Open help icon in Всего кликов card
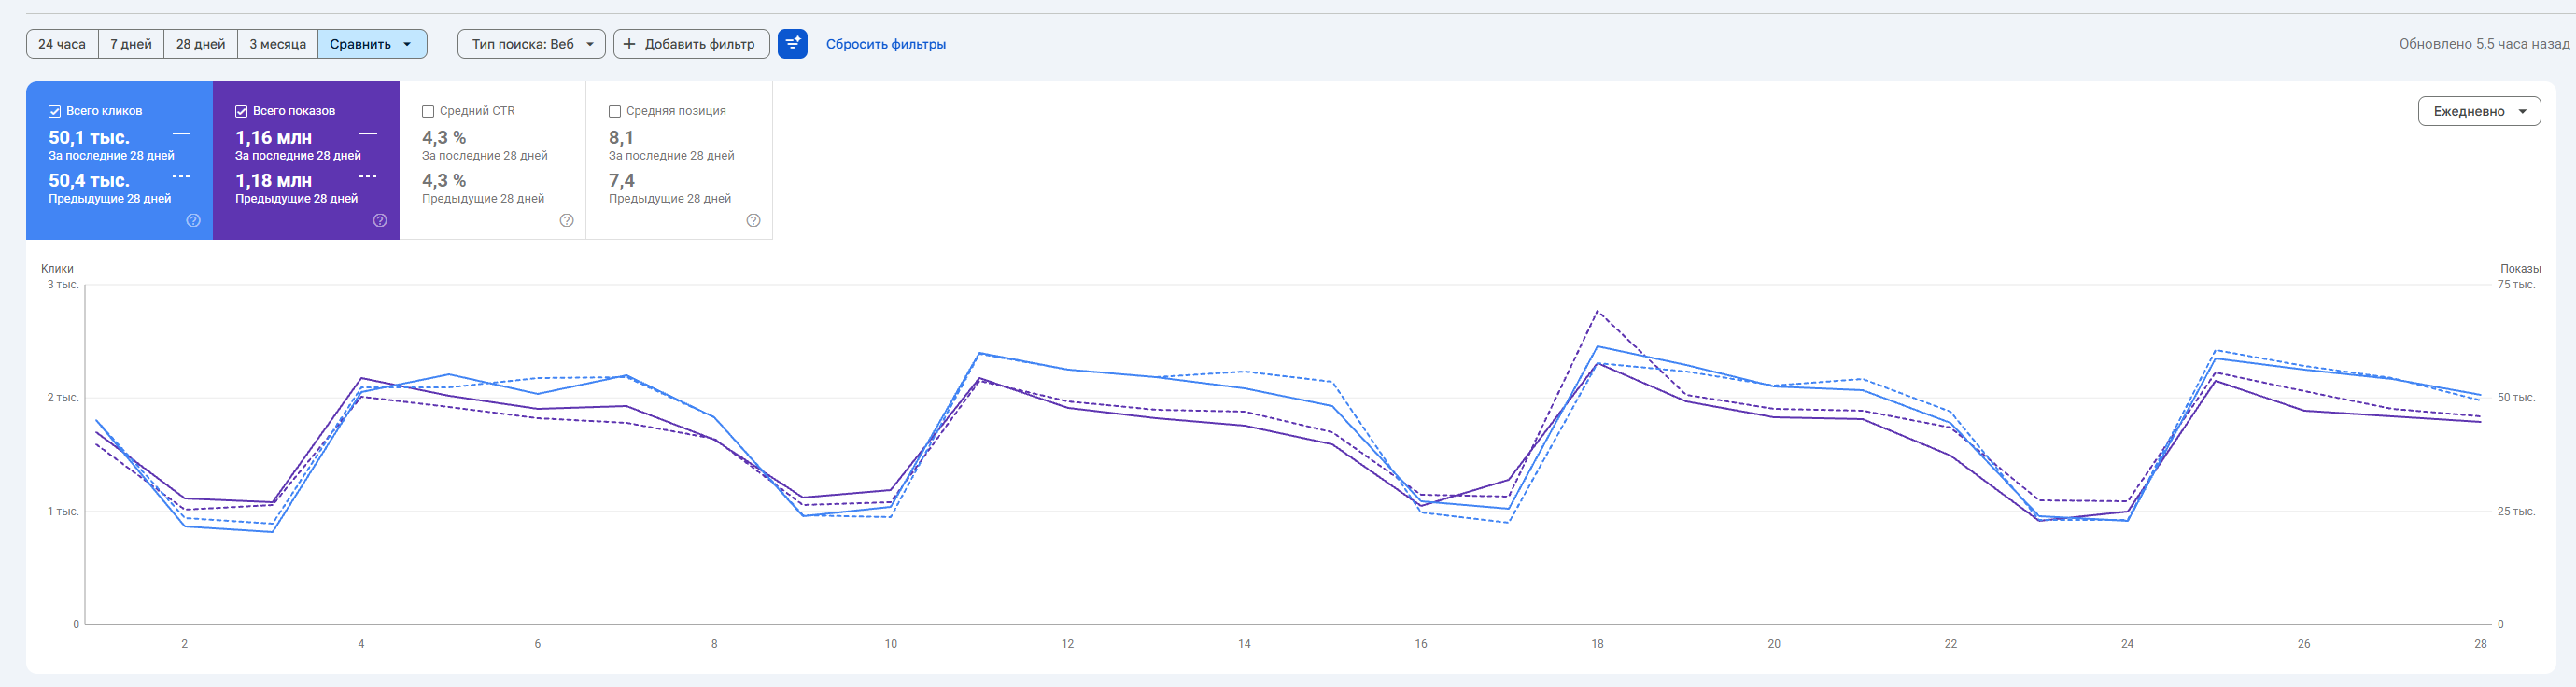2576x687 pixels. (193, 220)
